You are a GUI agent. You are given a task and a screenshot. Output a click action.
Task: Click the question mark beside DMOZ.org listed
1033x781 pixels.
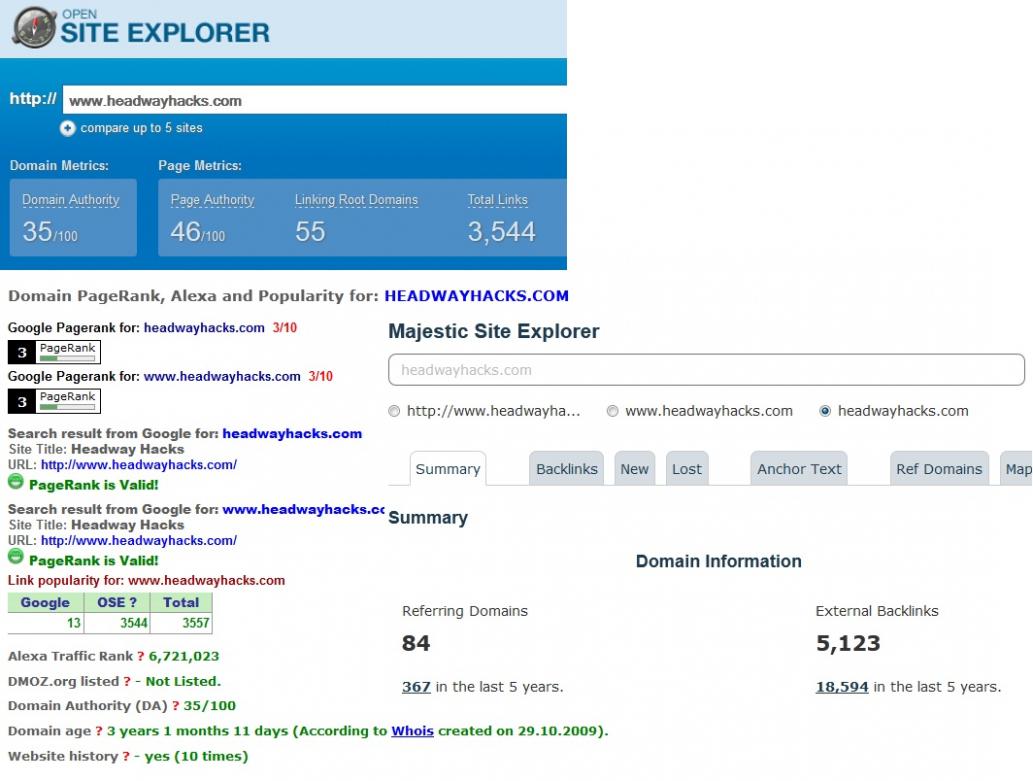[127, 681]
